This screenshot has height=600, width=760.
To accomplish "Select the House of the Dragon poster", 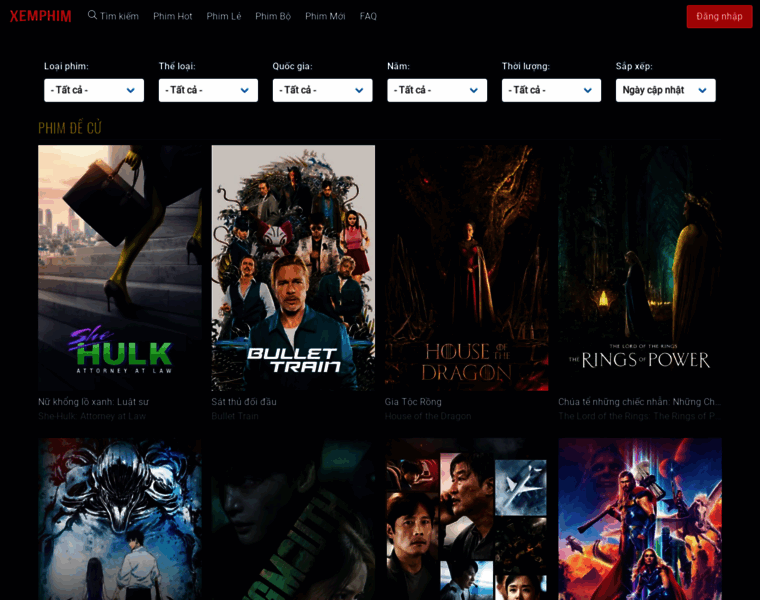I will click(466, 268).
